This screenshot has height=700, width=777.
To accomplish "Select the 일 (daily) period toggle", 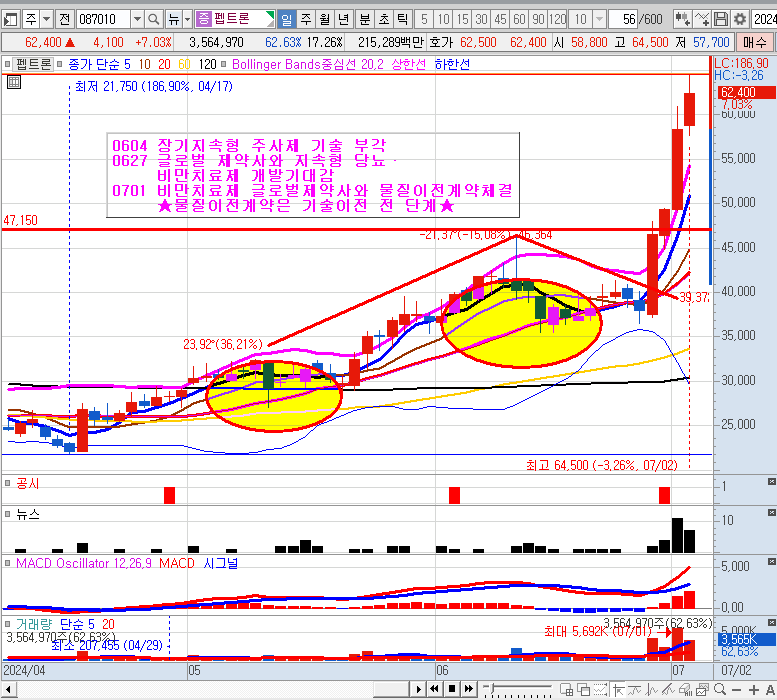I will pyautogui.click(x=286, y=19).
